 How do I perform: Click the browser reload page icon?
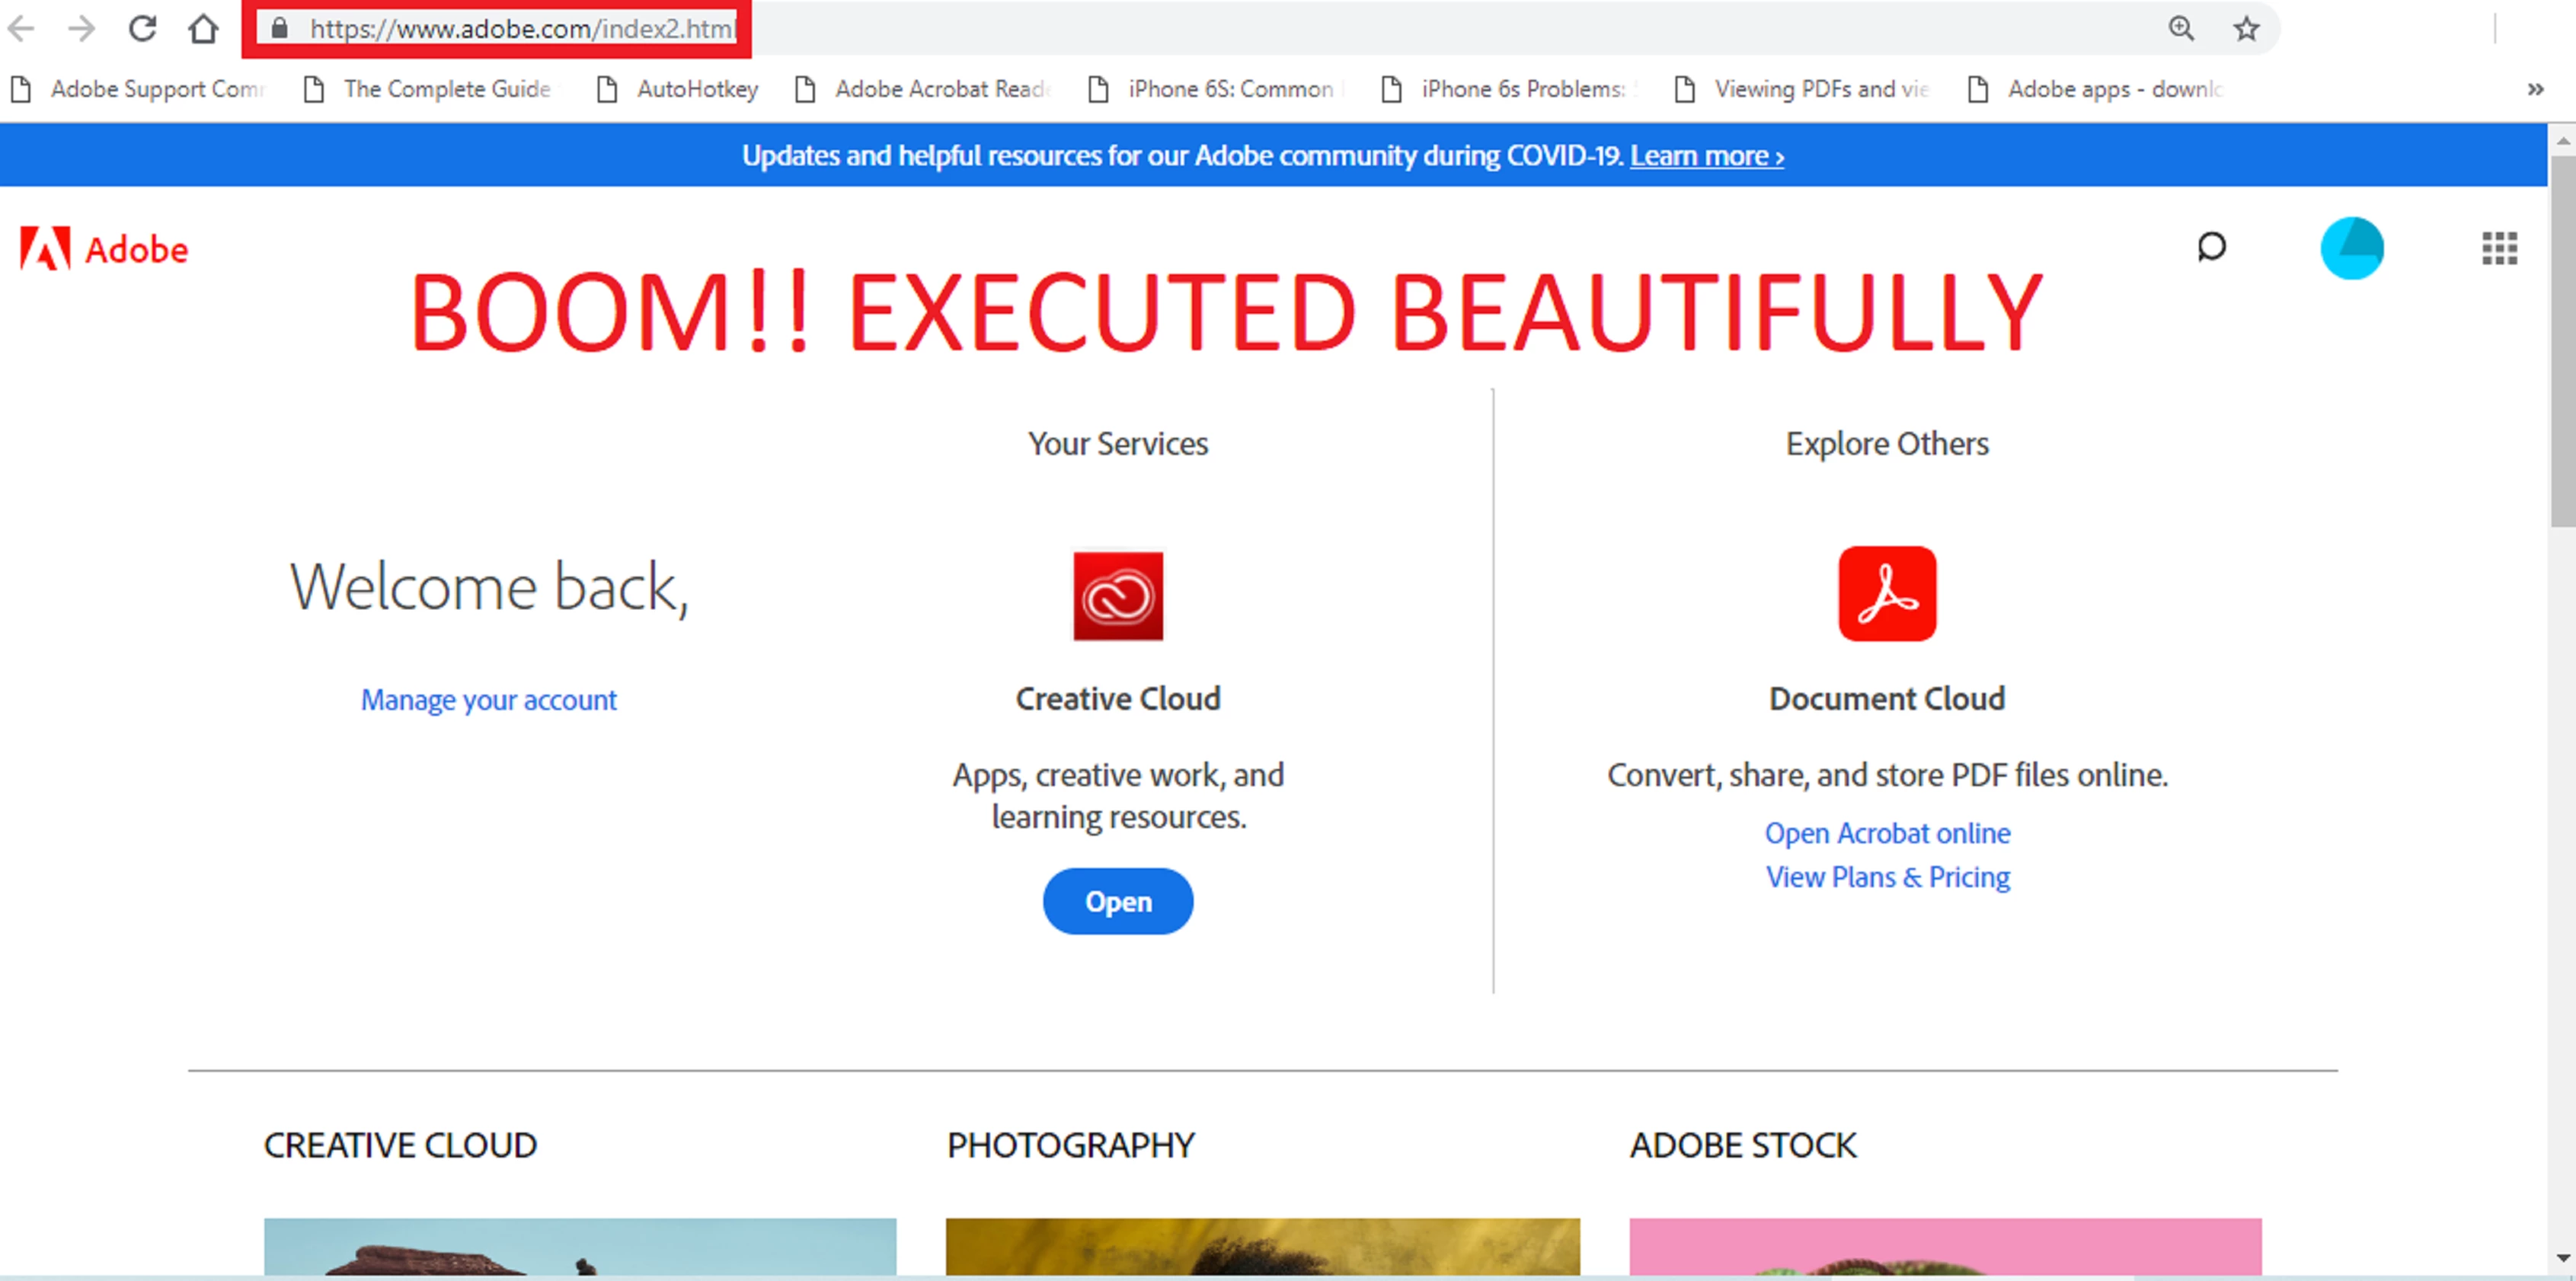click(x=143, y=28)
